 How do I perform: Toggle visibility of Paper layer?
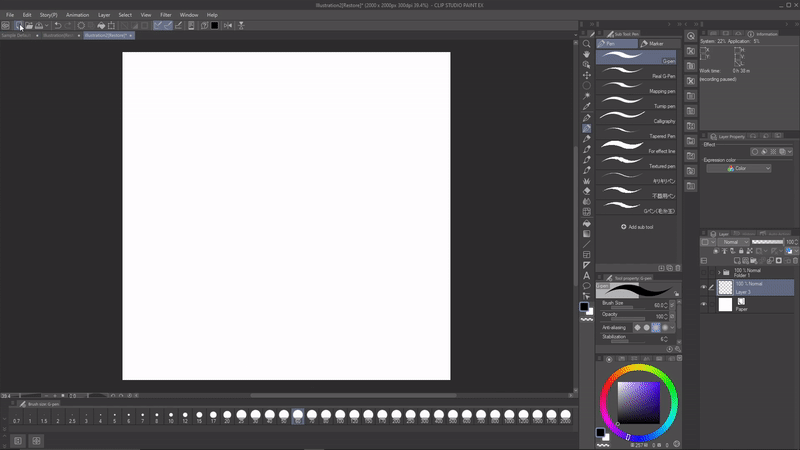704,305
